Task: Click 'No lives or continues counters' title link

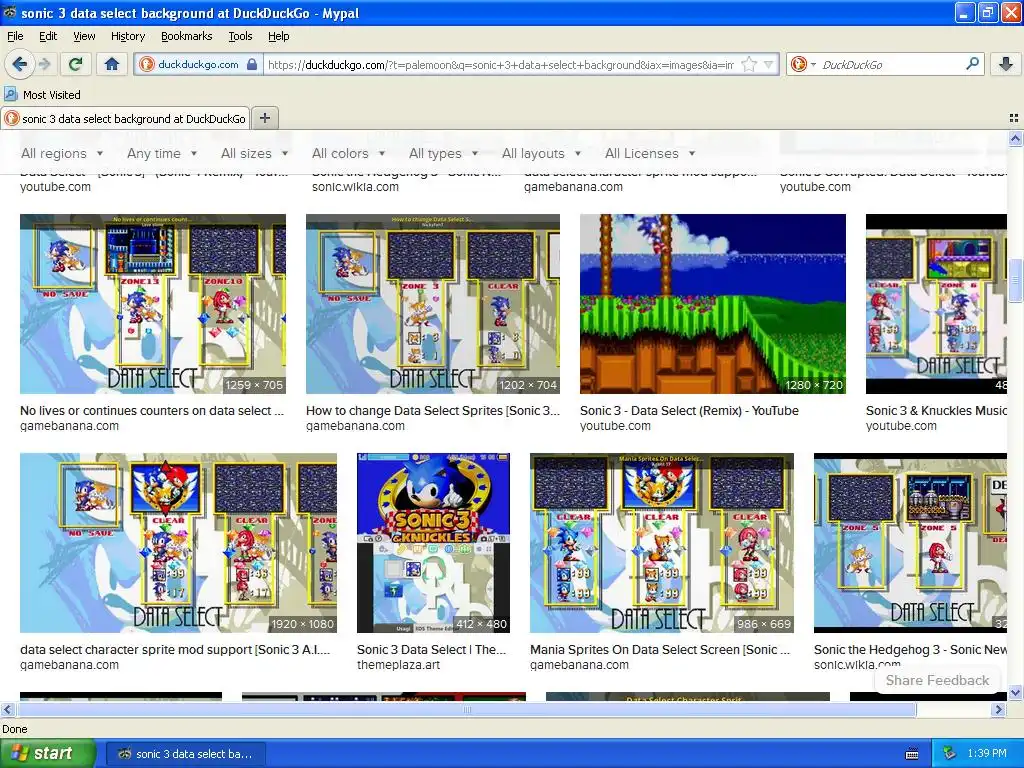Action: [152, 411]
